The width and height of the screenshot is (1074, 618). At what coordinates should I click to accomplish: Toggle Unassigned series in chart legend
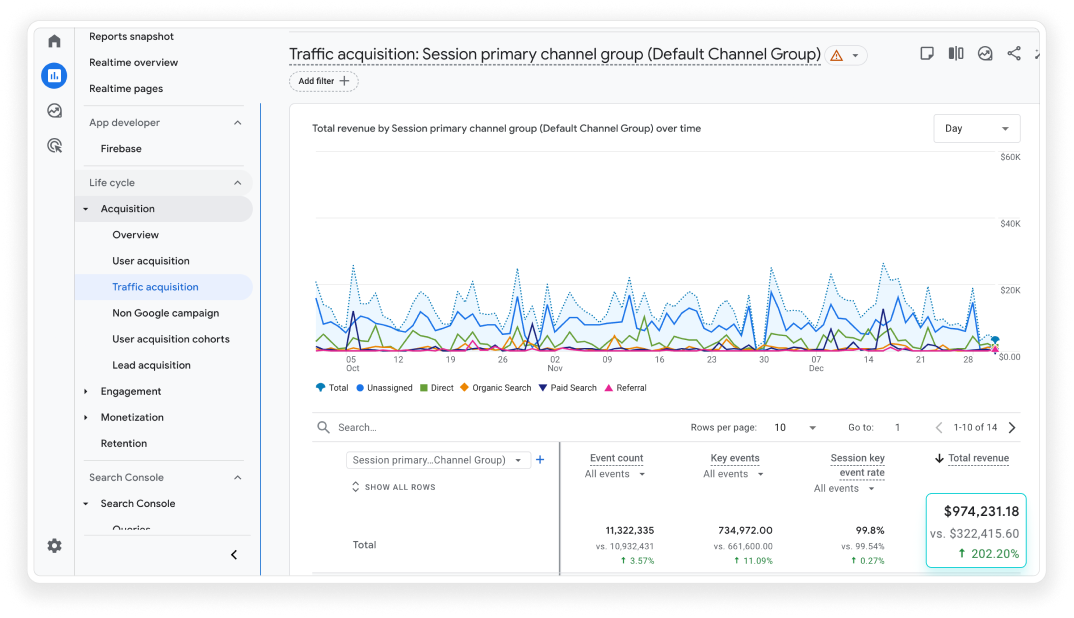tap(384, 388)
